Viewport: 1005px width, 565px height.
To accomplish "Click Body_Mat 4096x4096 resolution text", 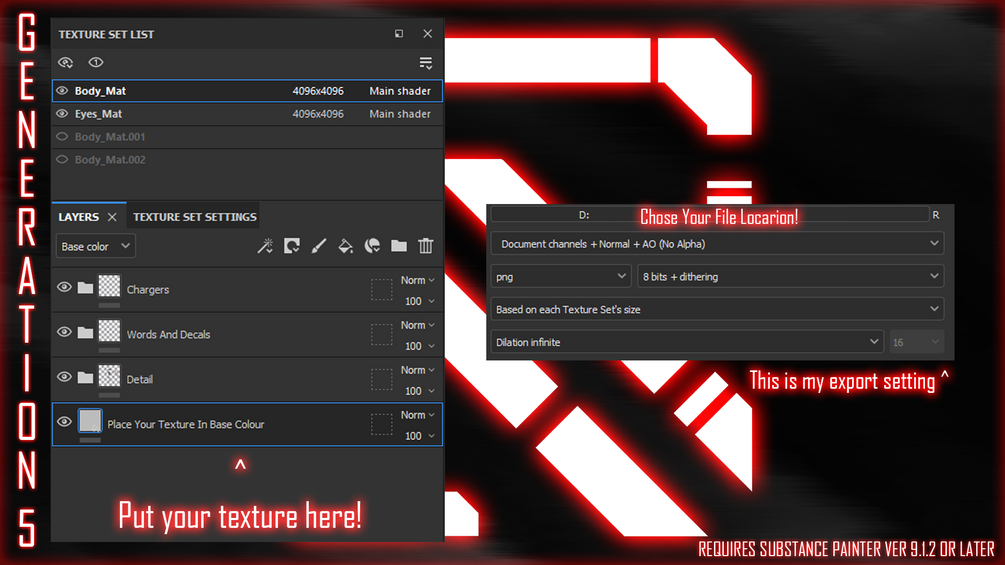I will pyautogui.click(x=318, y=91).
